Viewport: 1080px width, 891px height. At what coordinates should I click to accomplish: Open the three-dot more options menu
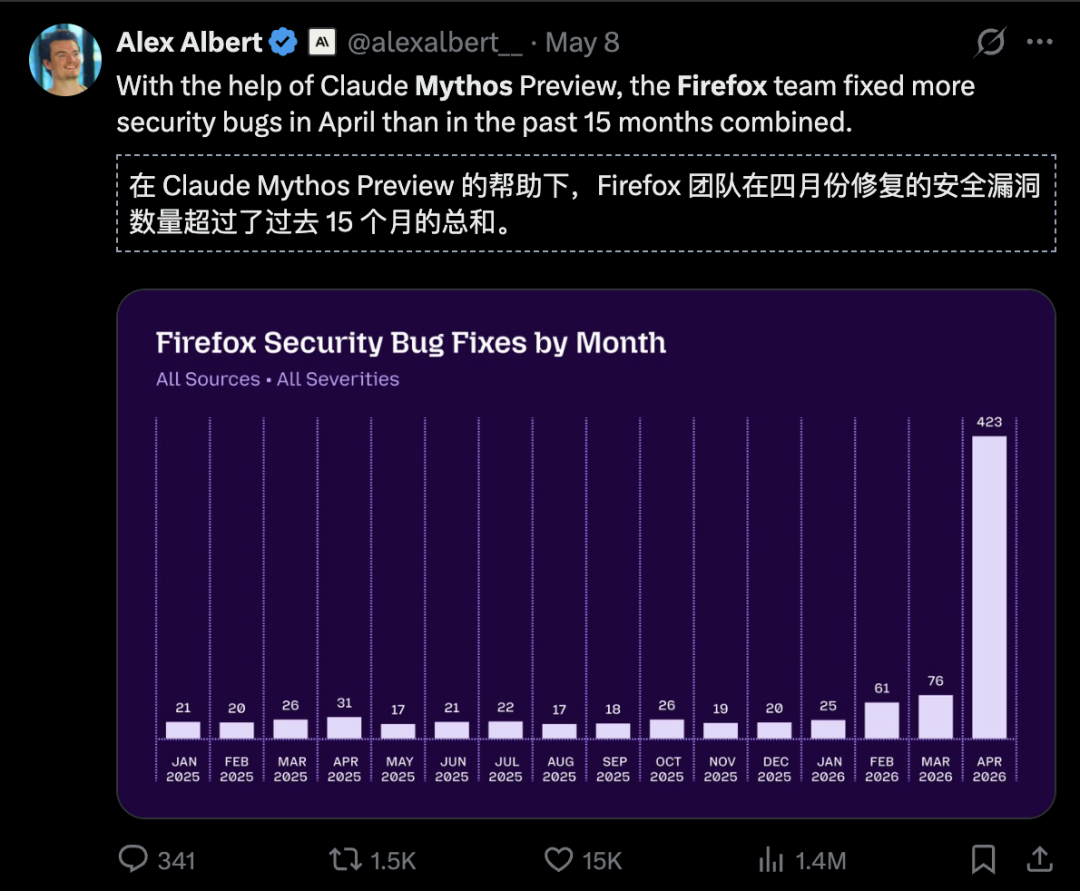point(1039,42)
